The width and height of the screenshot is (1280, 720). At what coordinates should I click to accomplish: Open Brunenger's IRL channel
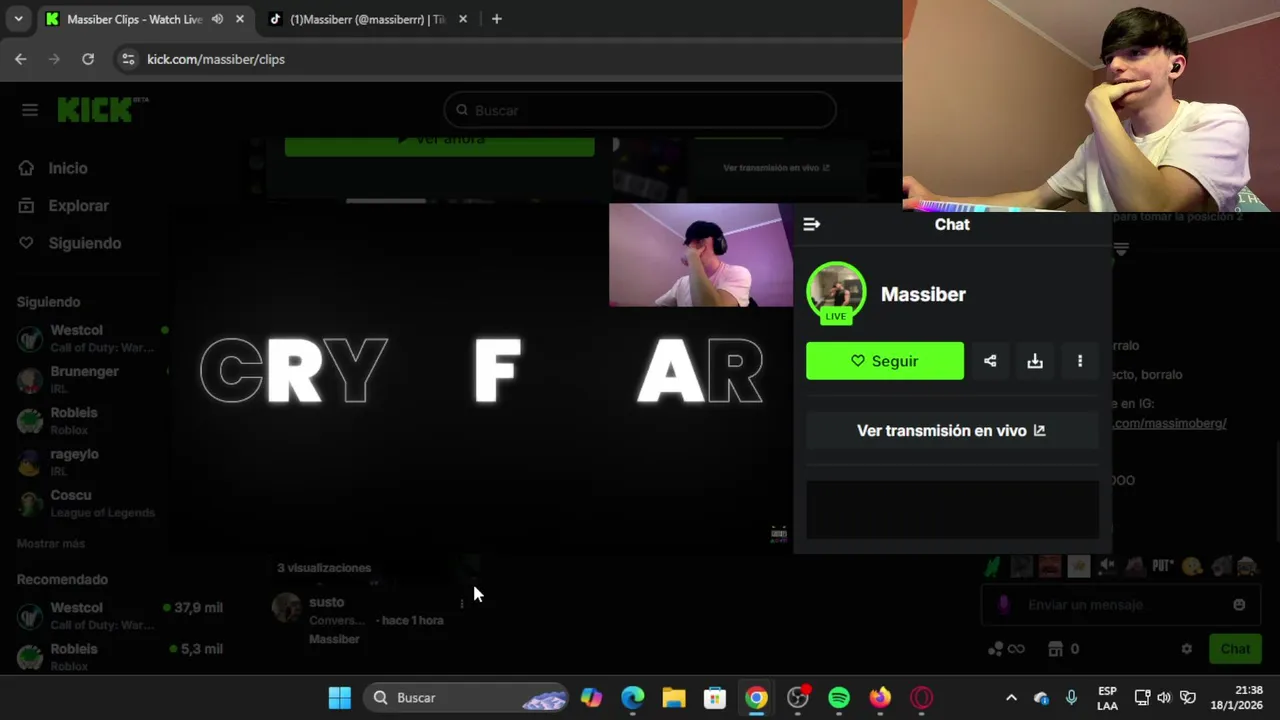pos(92,379)
